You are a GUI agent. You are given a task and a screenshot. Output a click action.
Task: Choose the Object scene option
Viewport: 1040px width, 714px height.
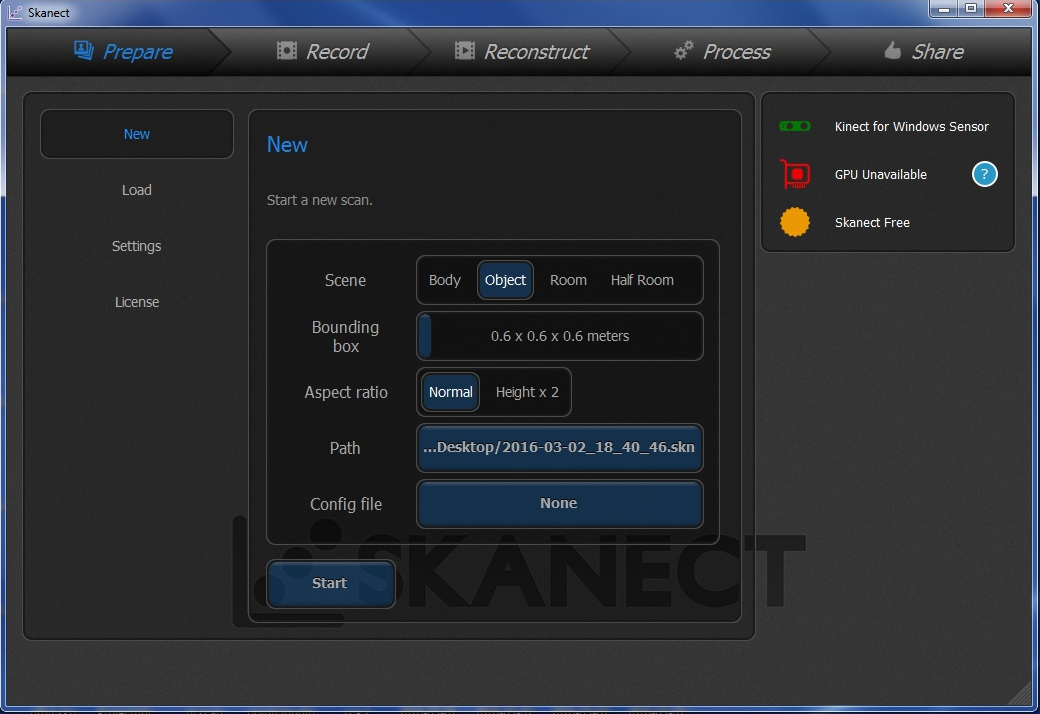coord(505,280)
